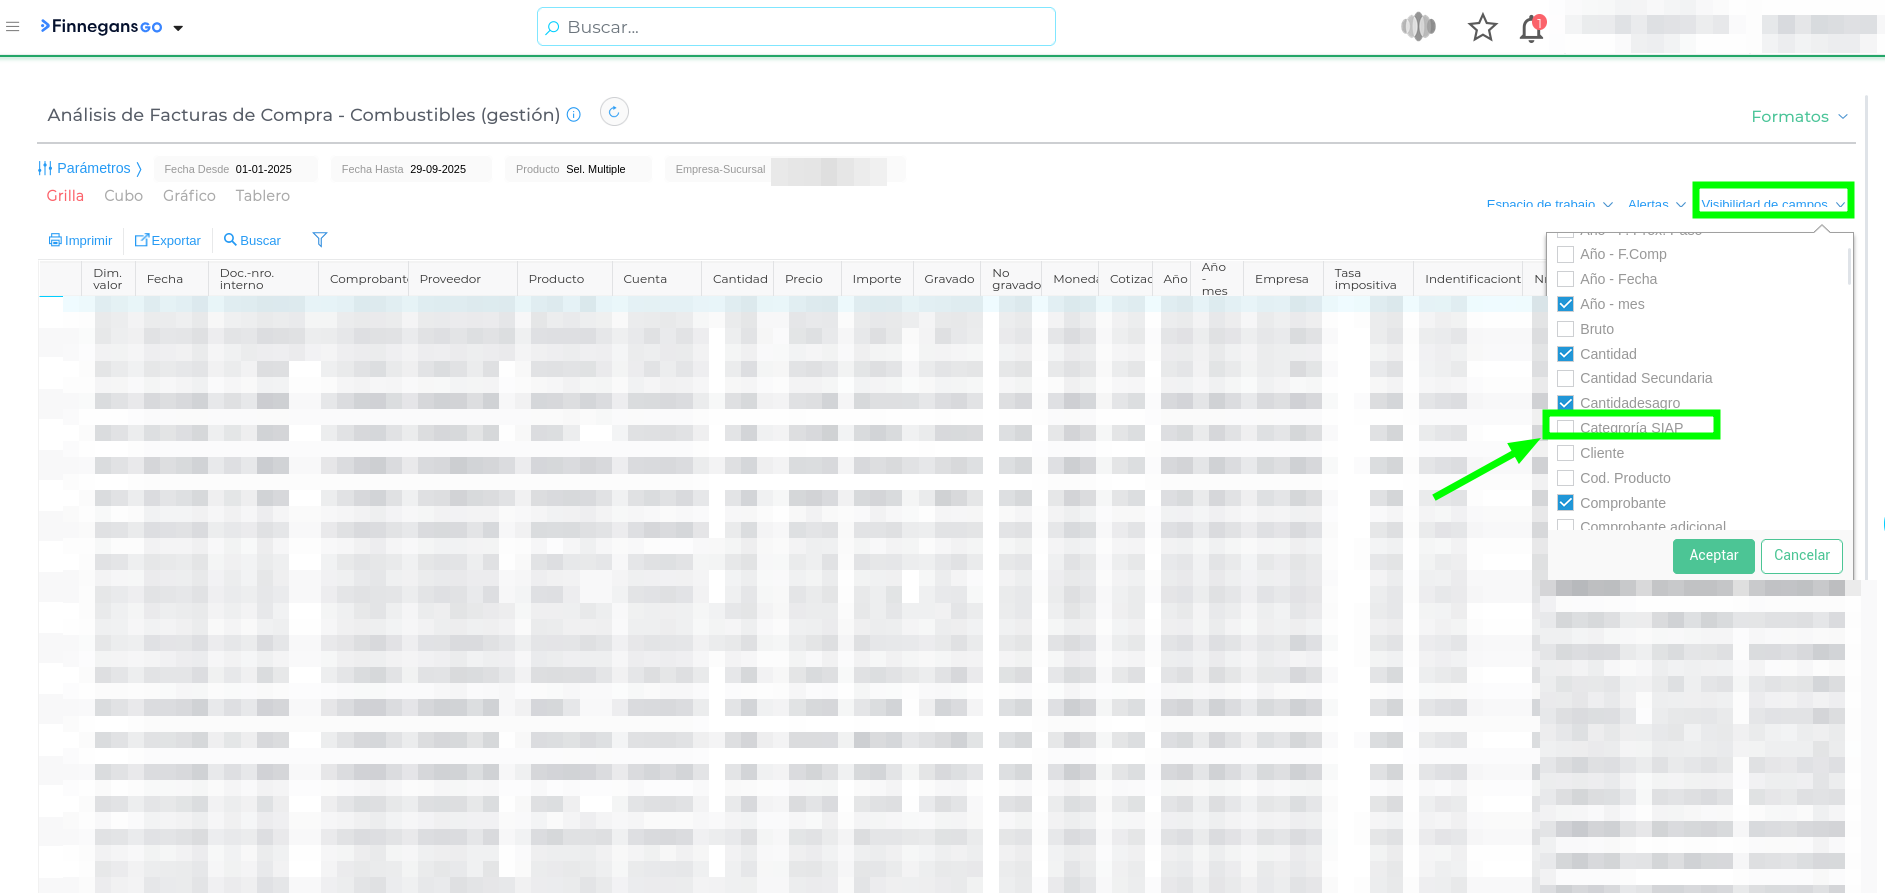Open the hamburger menu icon
1885x893 pixels.
point(13,27)
